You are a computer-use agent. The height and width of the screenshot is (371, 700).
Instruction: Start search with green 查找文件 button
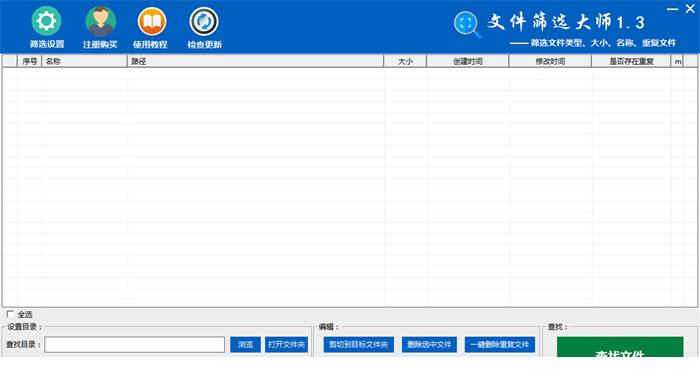620,347
